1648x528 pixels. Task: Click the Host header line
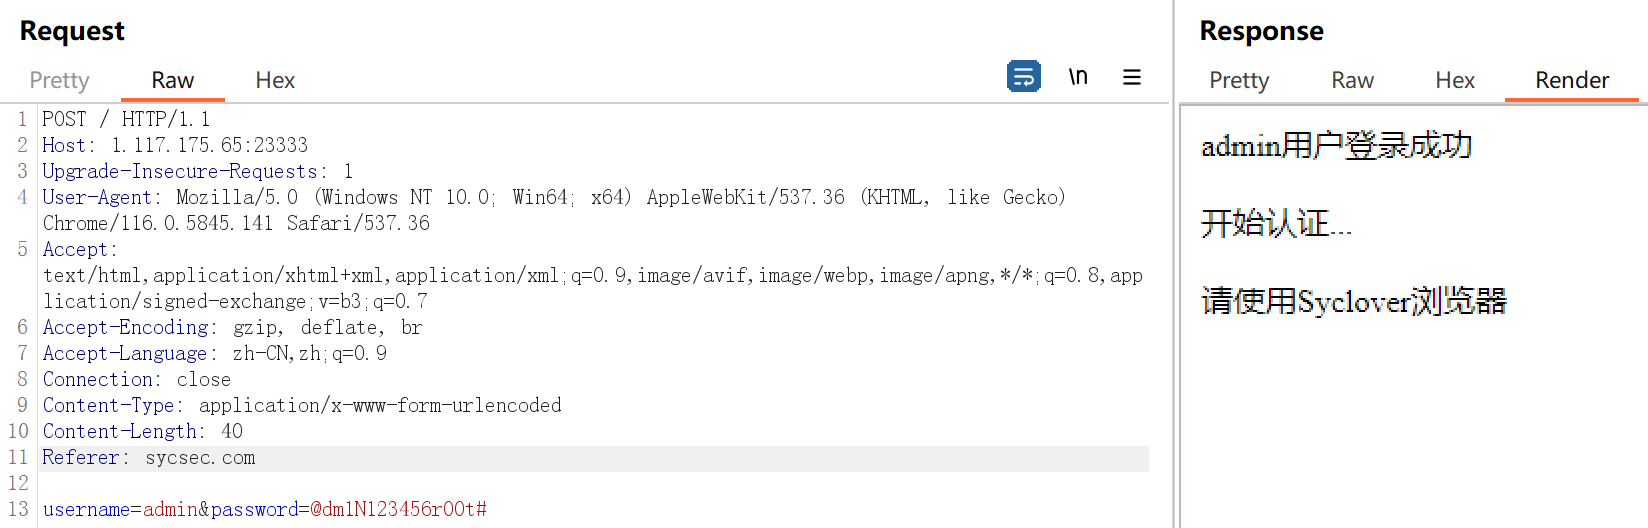(175, 146)
